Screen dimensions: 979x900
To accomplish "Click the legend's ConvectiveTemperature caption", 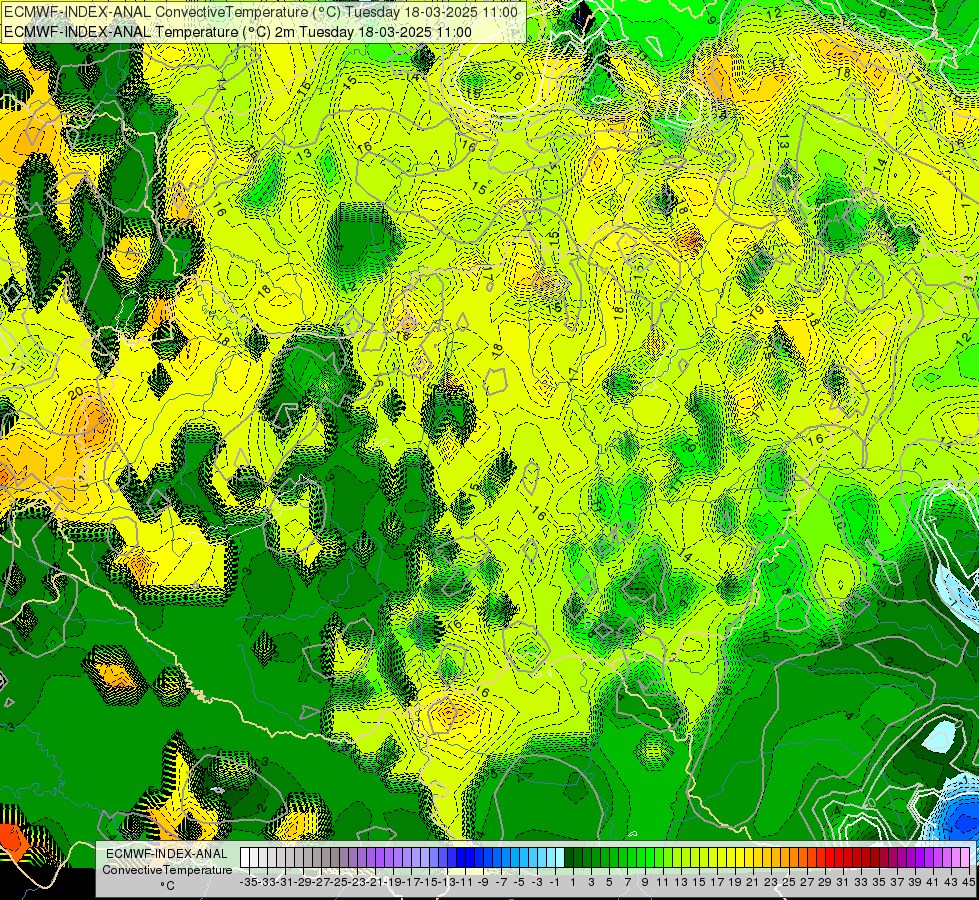I will [167, 869].
